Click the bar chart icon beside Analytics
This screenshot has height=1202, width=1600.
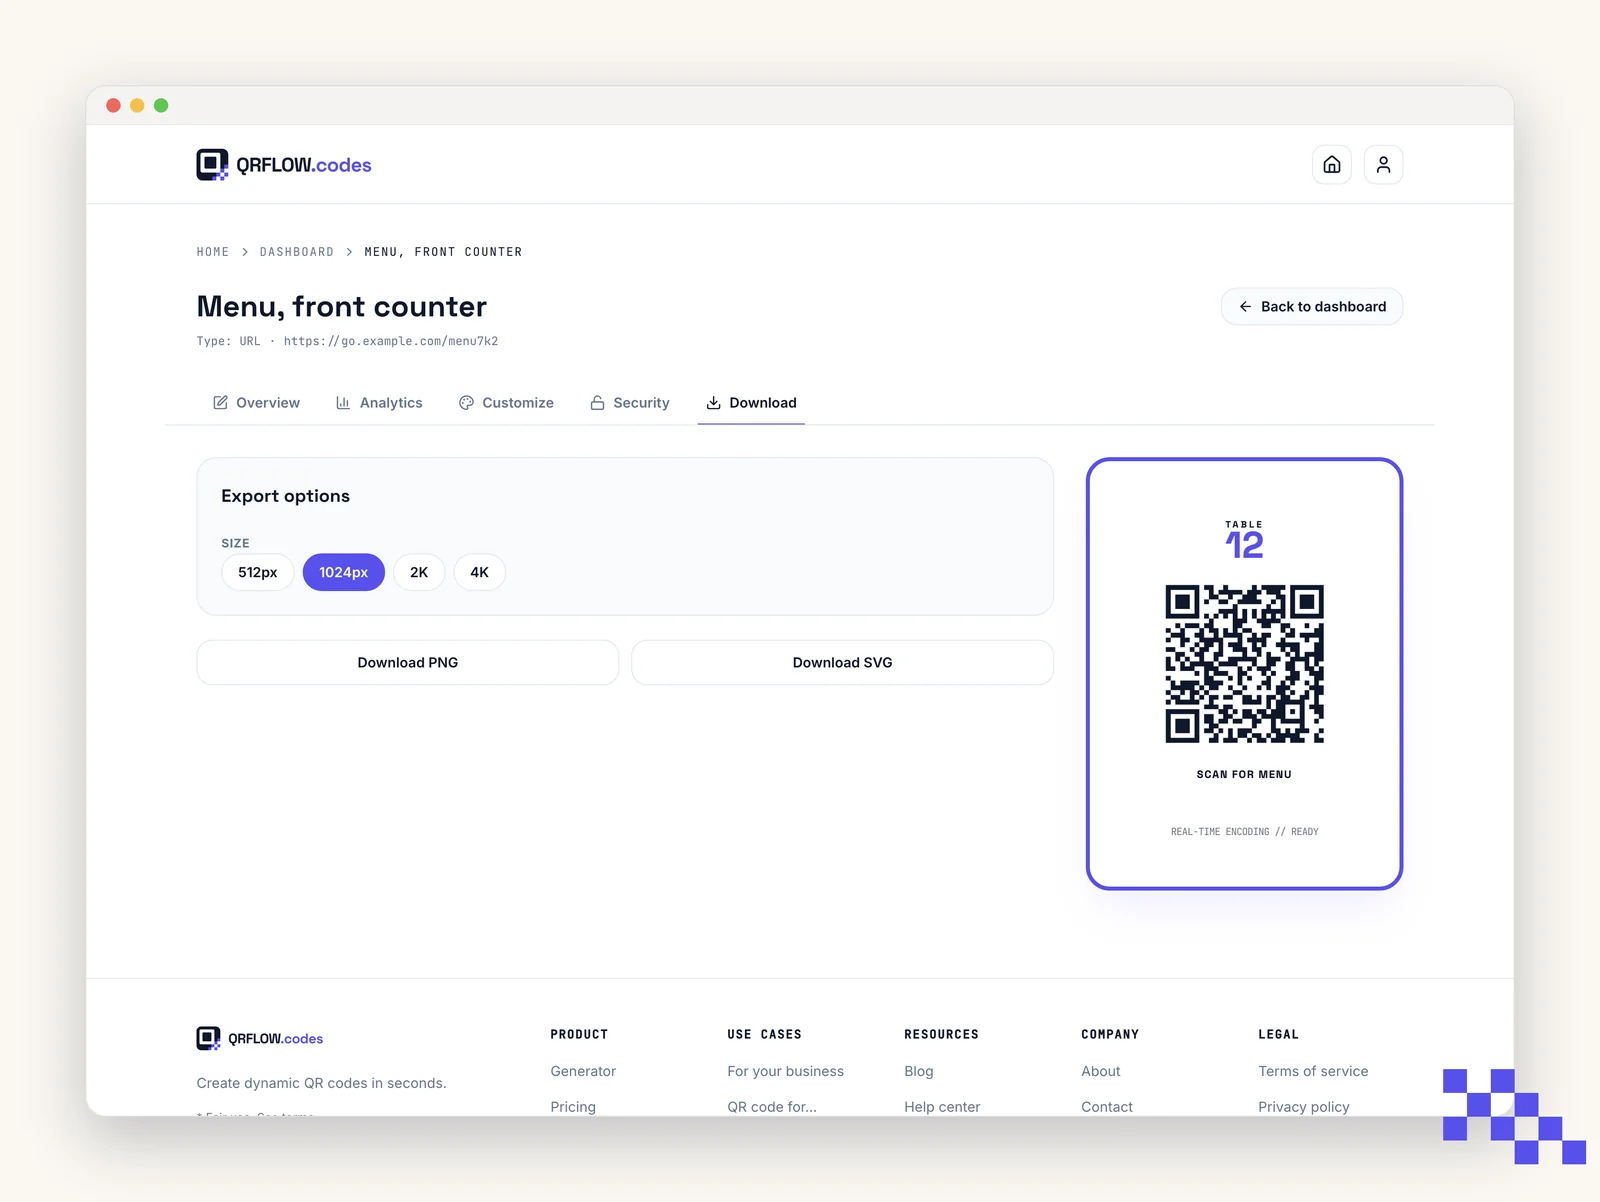343,403
